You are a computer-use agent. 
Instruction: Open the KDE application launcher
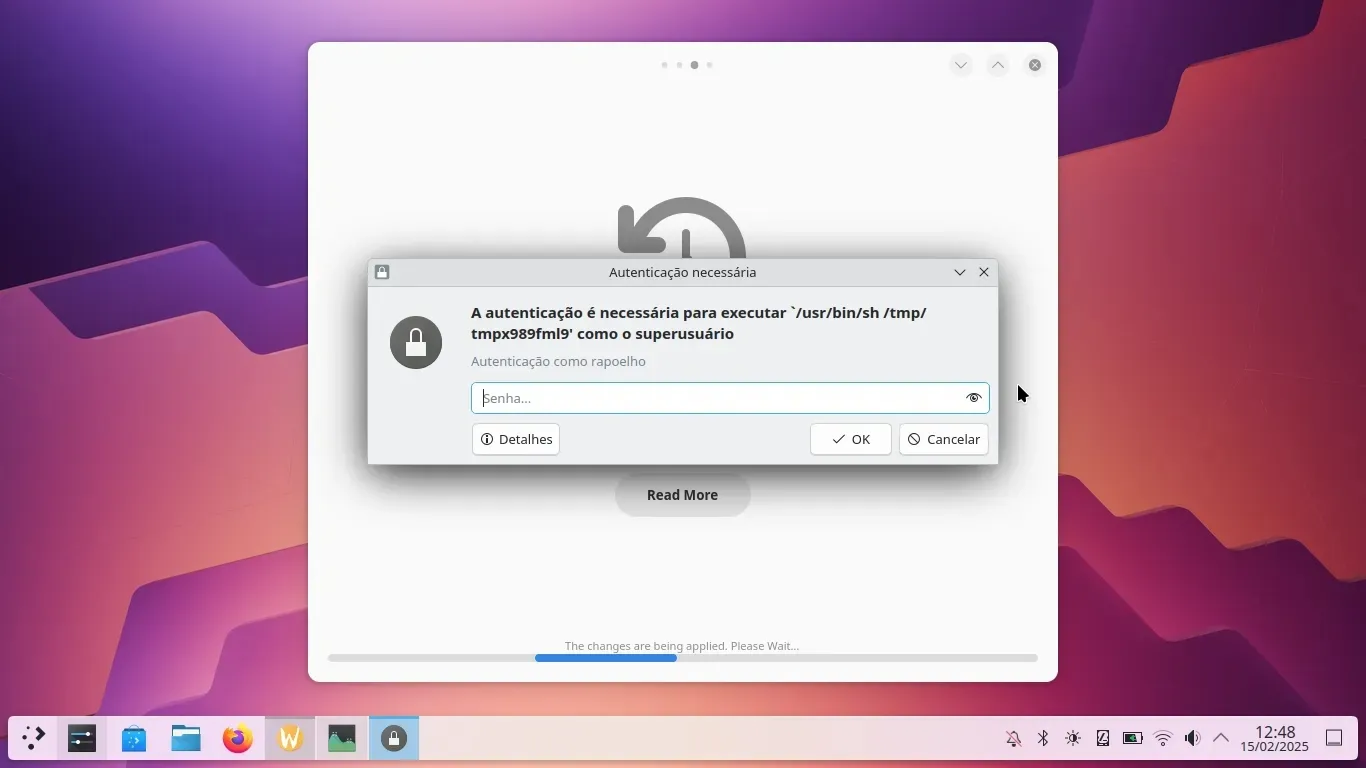pos(33,739)
